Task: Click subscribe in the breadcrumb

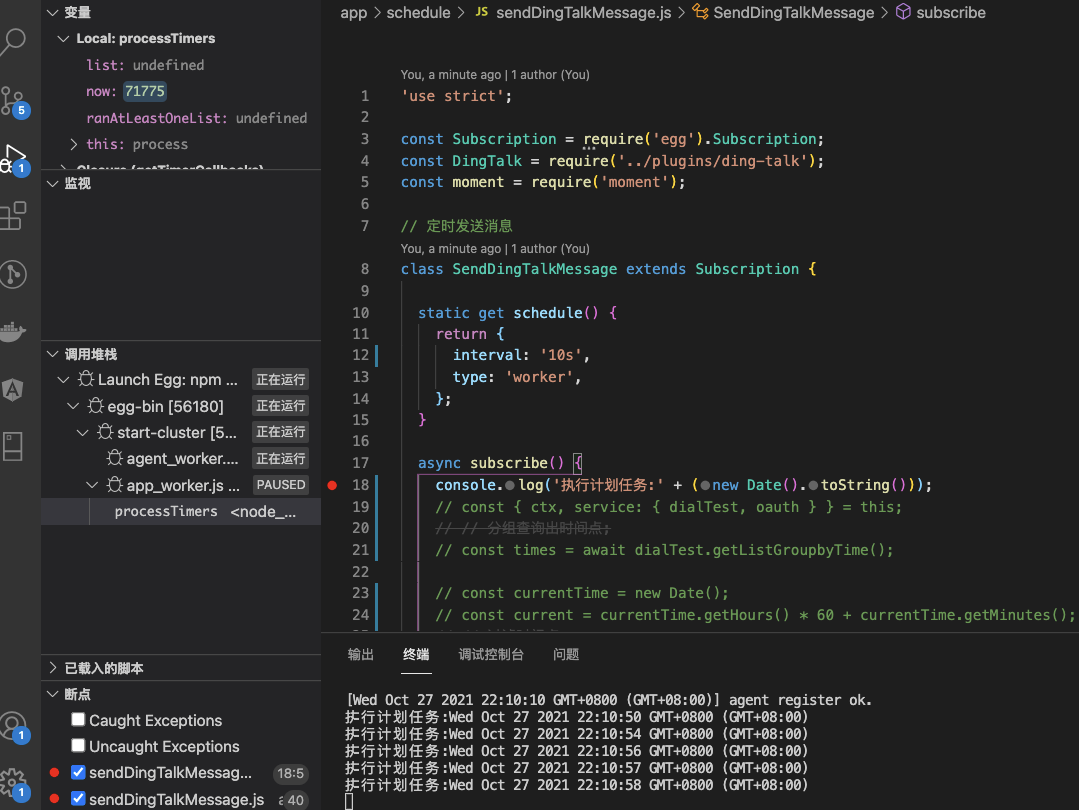Action: 951,12
